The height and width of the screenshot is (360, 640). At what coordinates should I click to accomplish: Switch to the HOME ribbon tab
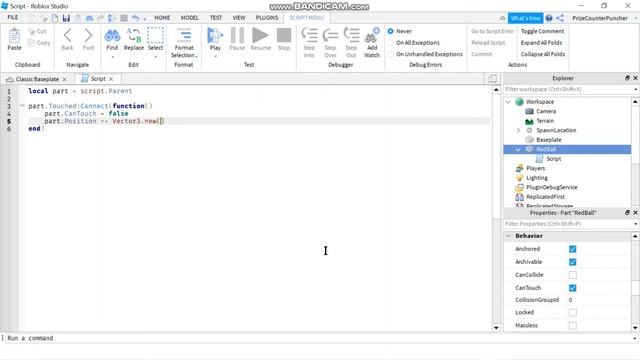(162, 18)
